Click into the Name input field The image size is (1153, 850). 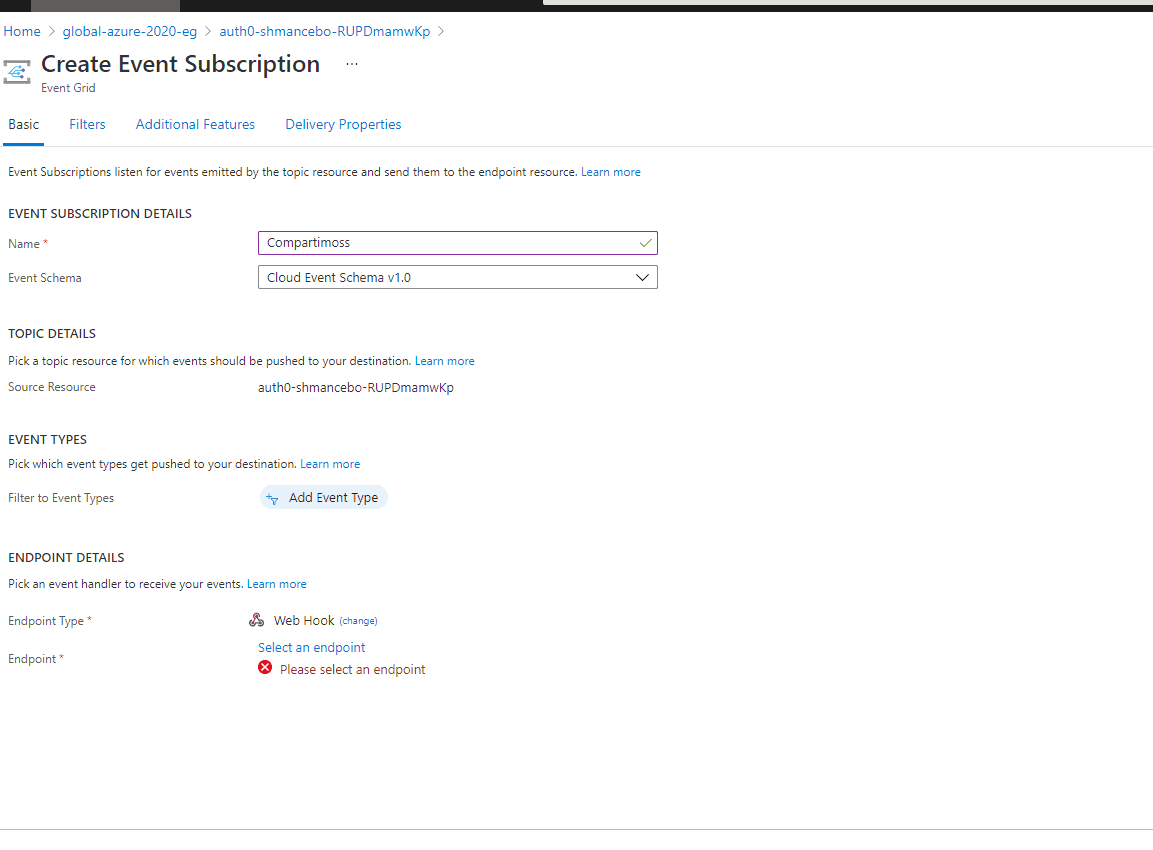(457, 243)
